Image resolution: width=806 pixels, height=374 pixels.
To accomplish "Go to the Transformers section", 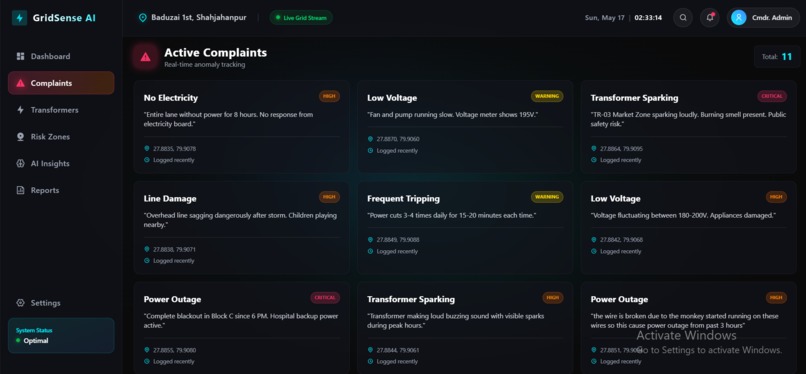I will pyautogui.click(x=61, y=110).
